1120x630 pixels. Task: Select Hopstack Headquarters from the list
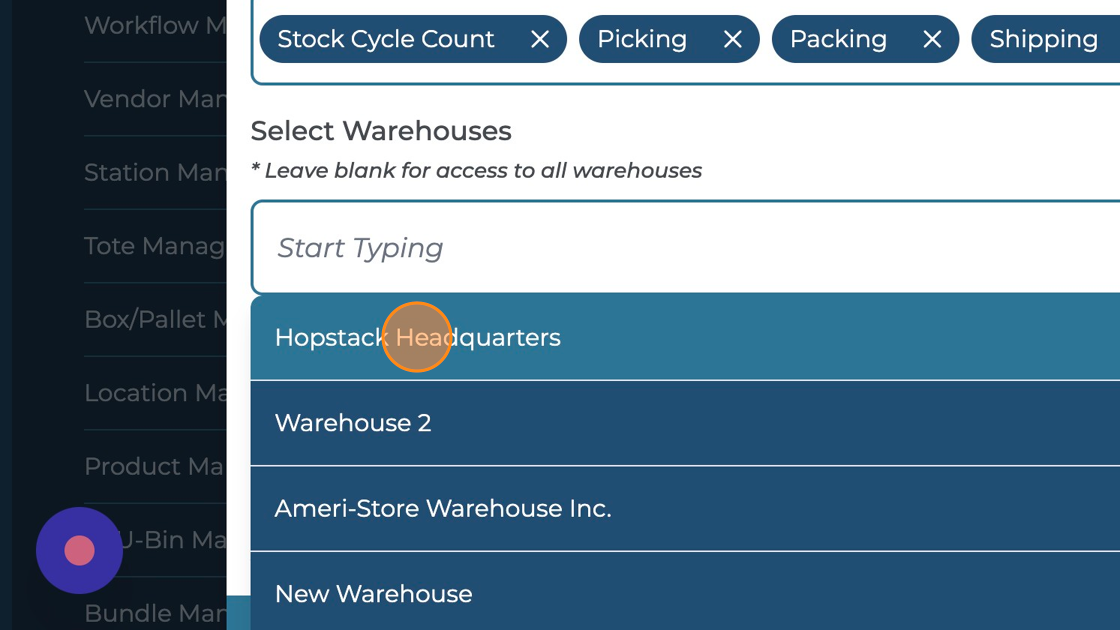pyautogui.click(x=417, y=337)
